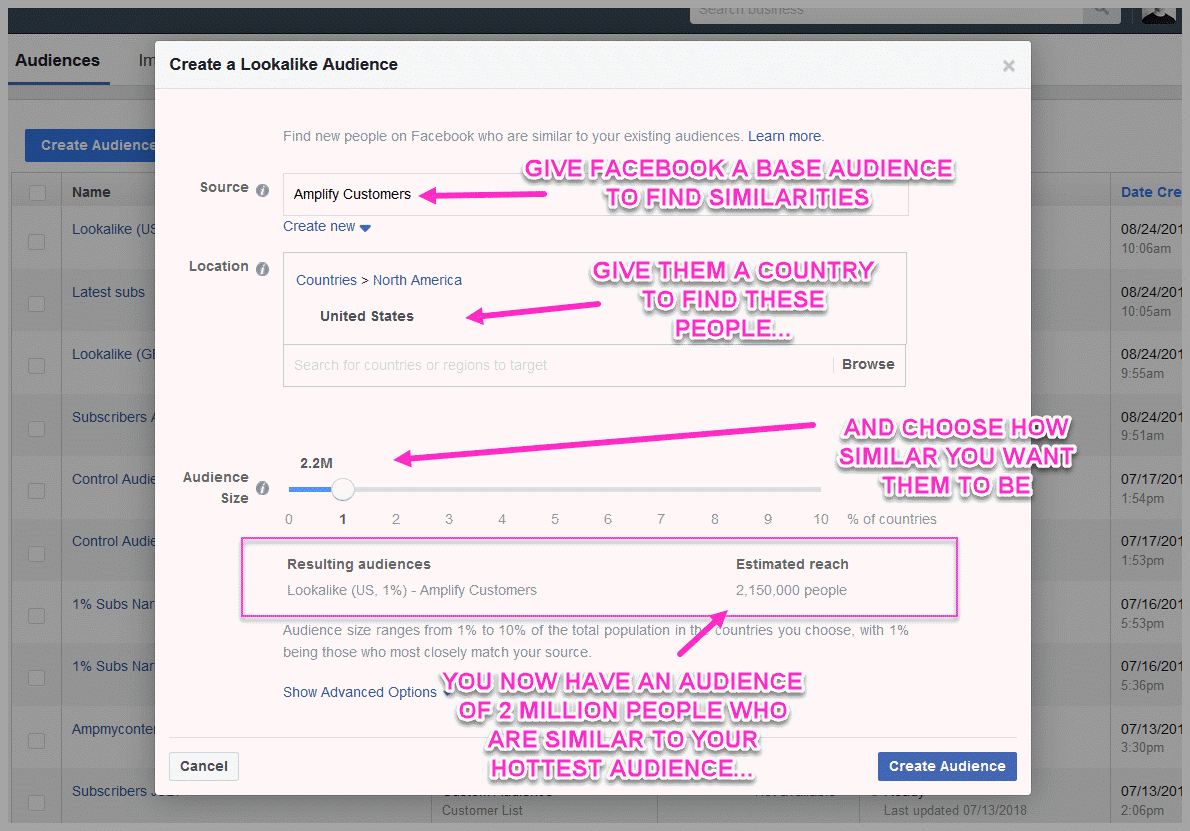Open the Latest subs audience
Viewport: 1190px width, 831px height.
click(x=109, y=292)
